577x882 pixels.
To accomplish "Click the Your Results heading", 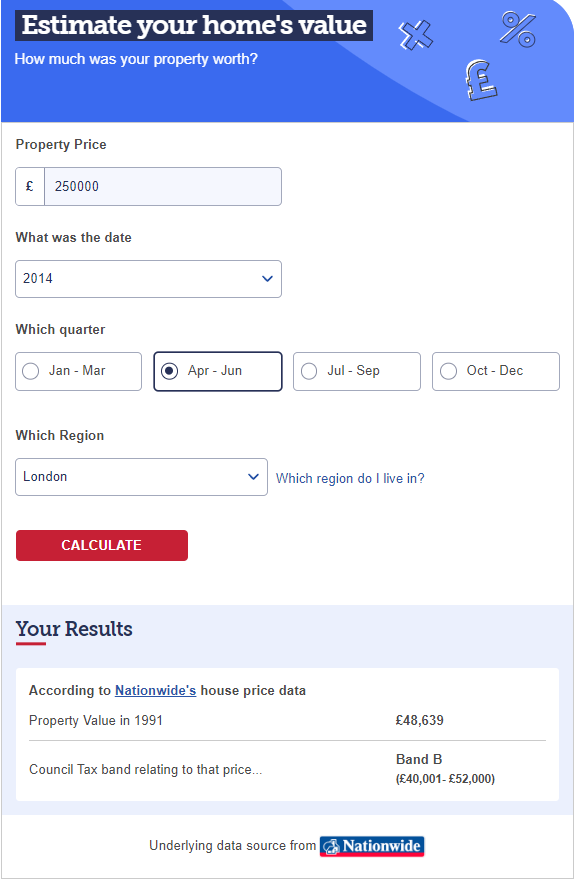I will [74, 629].
